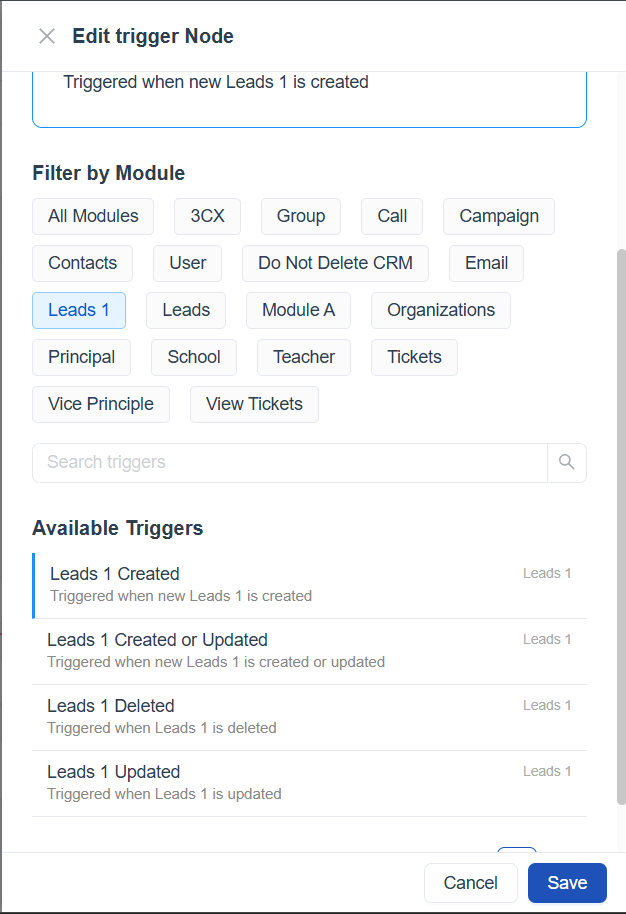Image resolution: width=626 pixels, height=914 pixels.
Task: Filter triggers by Campaign module
Action: pos(498,216)
